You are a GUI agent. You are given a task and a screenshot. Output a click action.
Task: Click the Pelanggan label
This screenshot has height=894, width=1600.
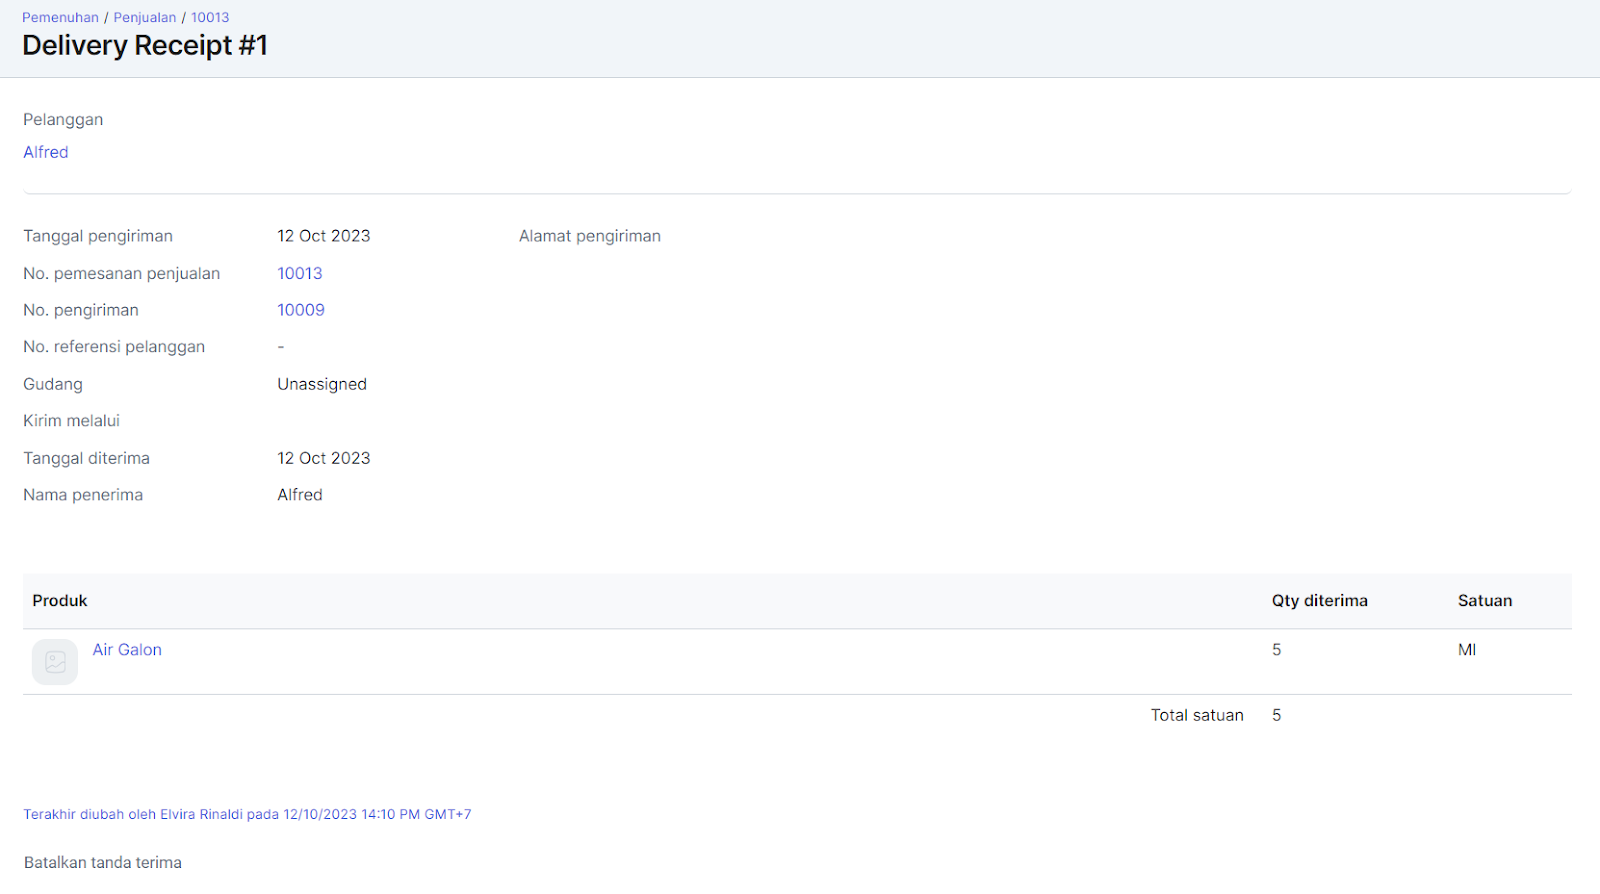click(x=63, y=120)
